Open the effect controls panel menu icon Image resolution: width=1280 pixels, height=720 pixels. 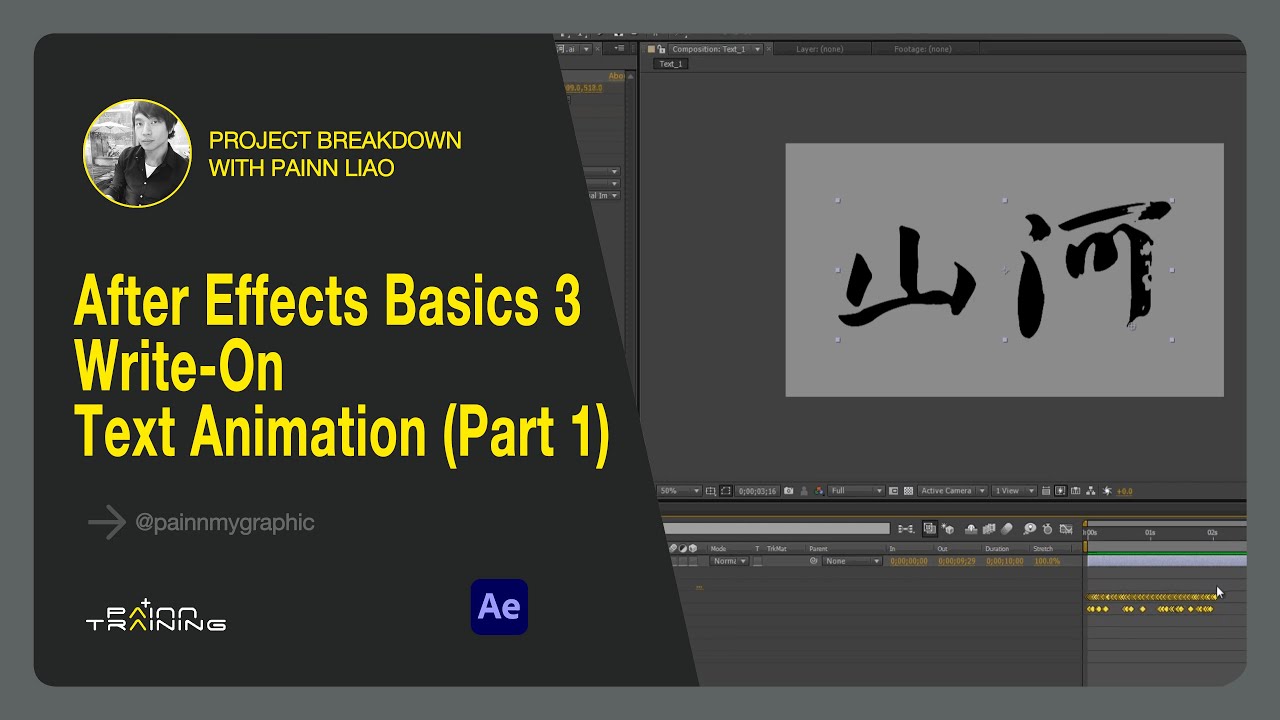click(x=620, y=48)
